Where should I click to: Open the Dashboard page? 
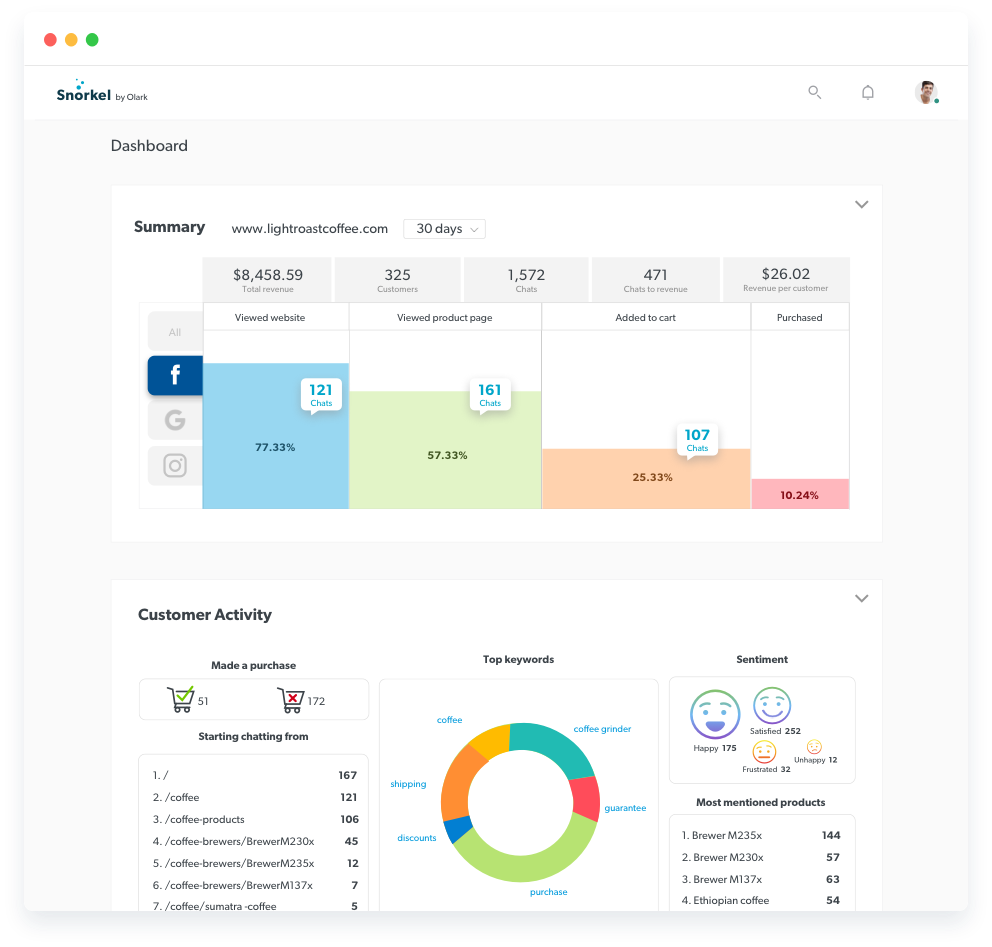[x=148, y=145]
